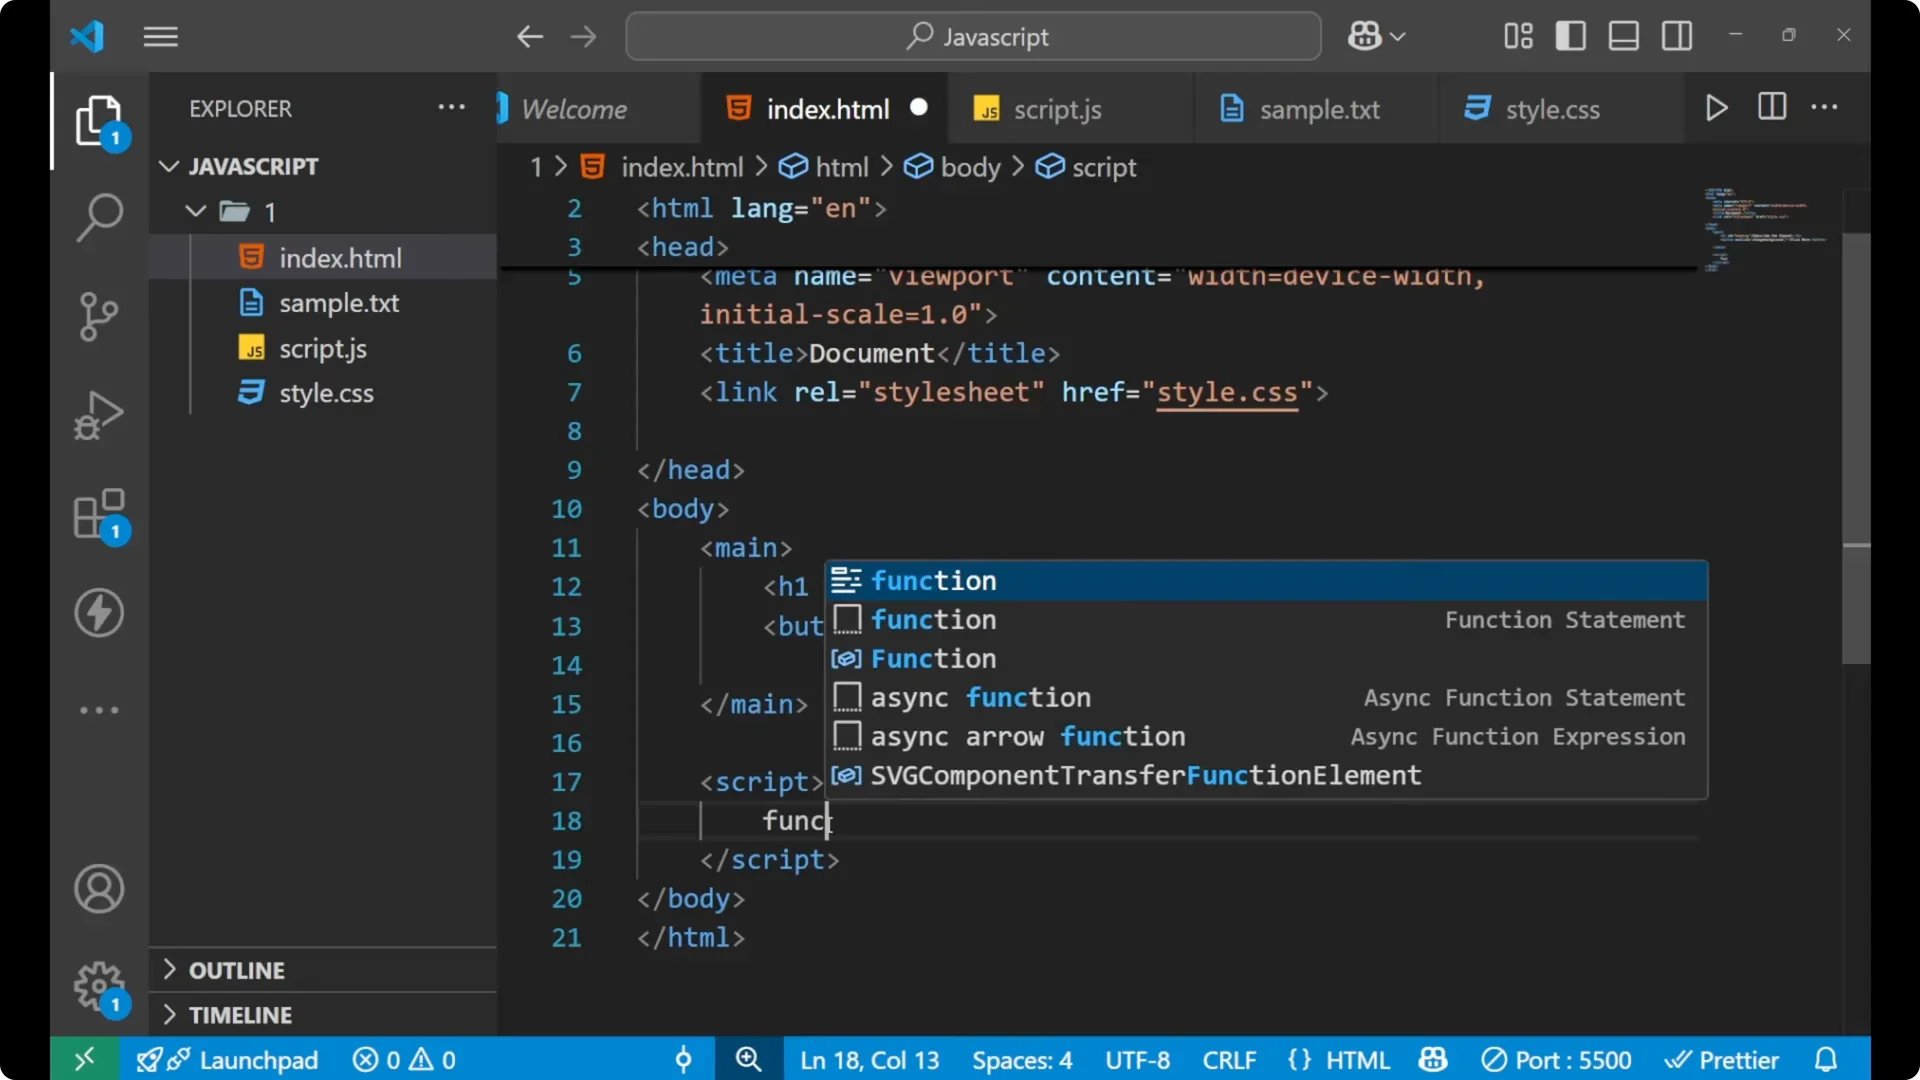This screenshot has width=1920, height=1080.
Task: Open the Copilot dropdown near the search bar
Action: (1376, 36)
